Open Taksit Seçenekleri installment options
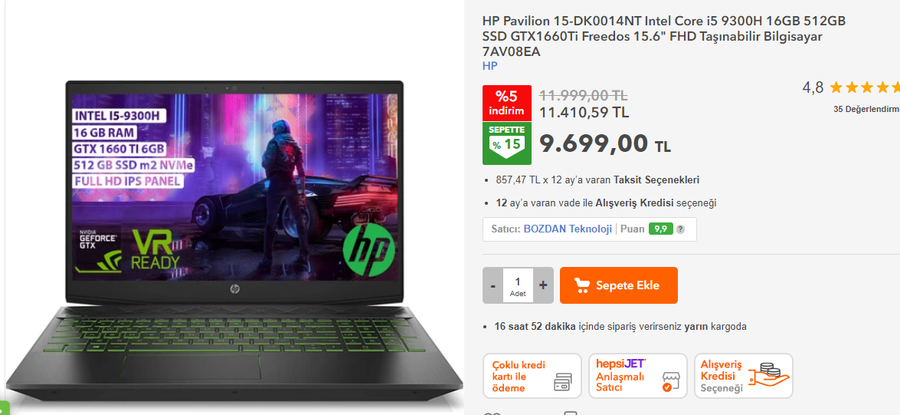Screen dimensions: 900x415 click(x=656, y=180)
